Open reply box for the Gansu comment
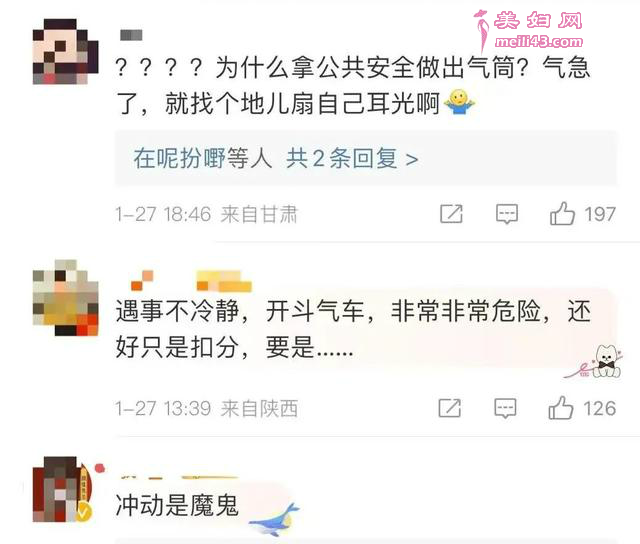This screenshot has width=640, height=544. [507, 214]
